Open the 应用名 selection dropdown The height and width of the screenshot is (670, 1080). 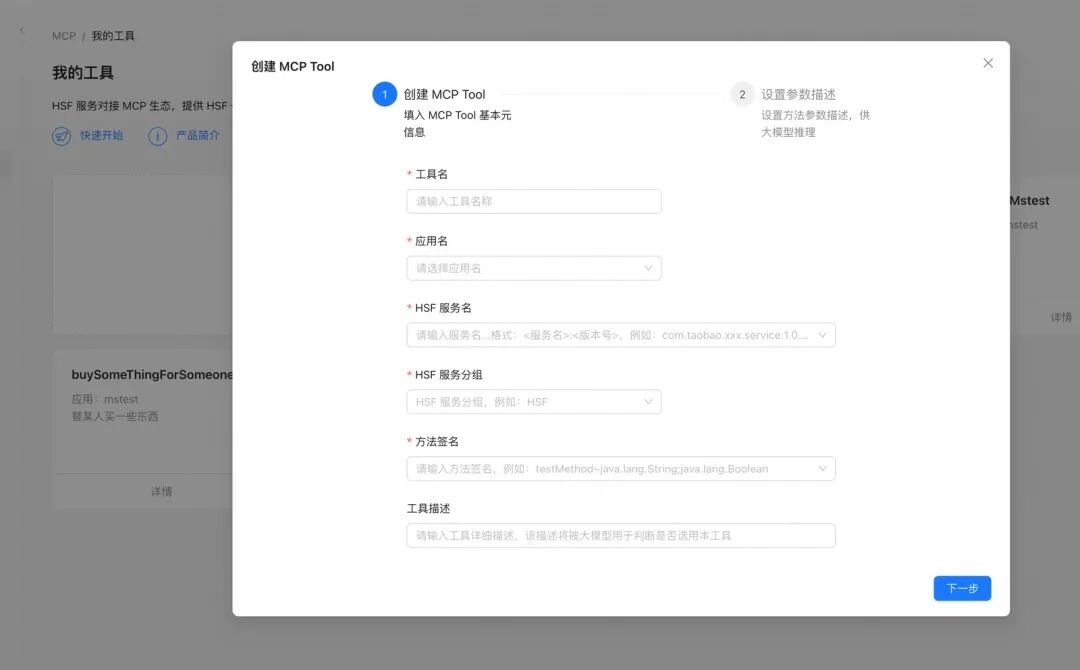pos(533,267)
